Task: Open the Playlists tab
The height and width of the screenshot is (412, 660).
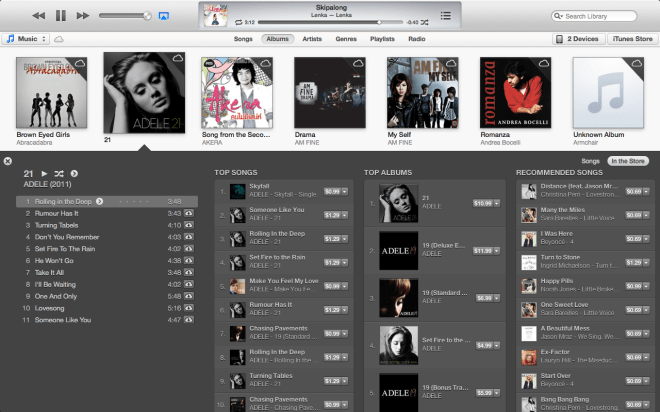Action: 383,39
